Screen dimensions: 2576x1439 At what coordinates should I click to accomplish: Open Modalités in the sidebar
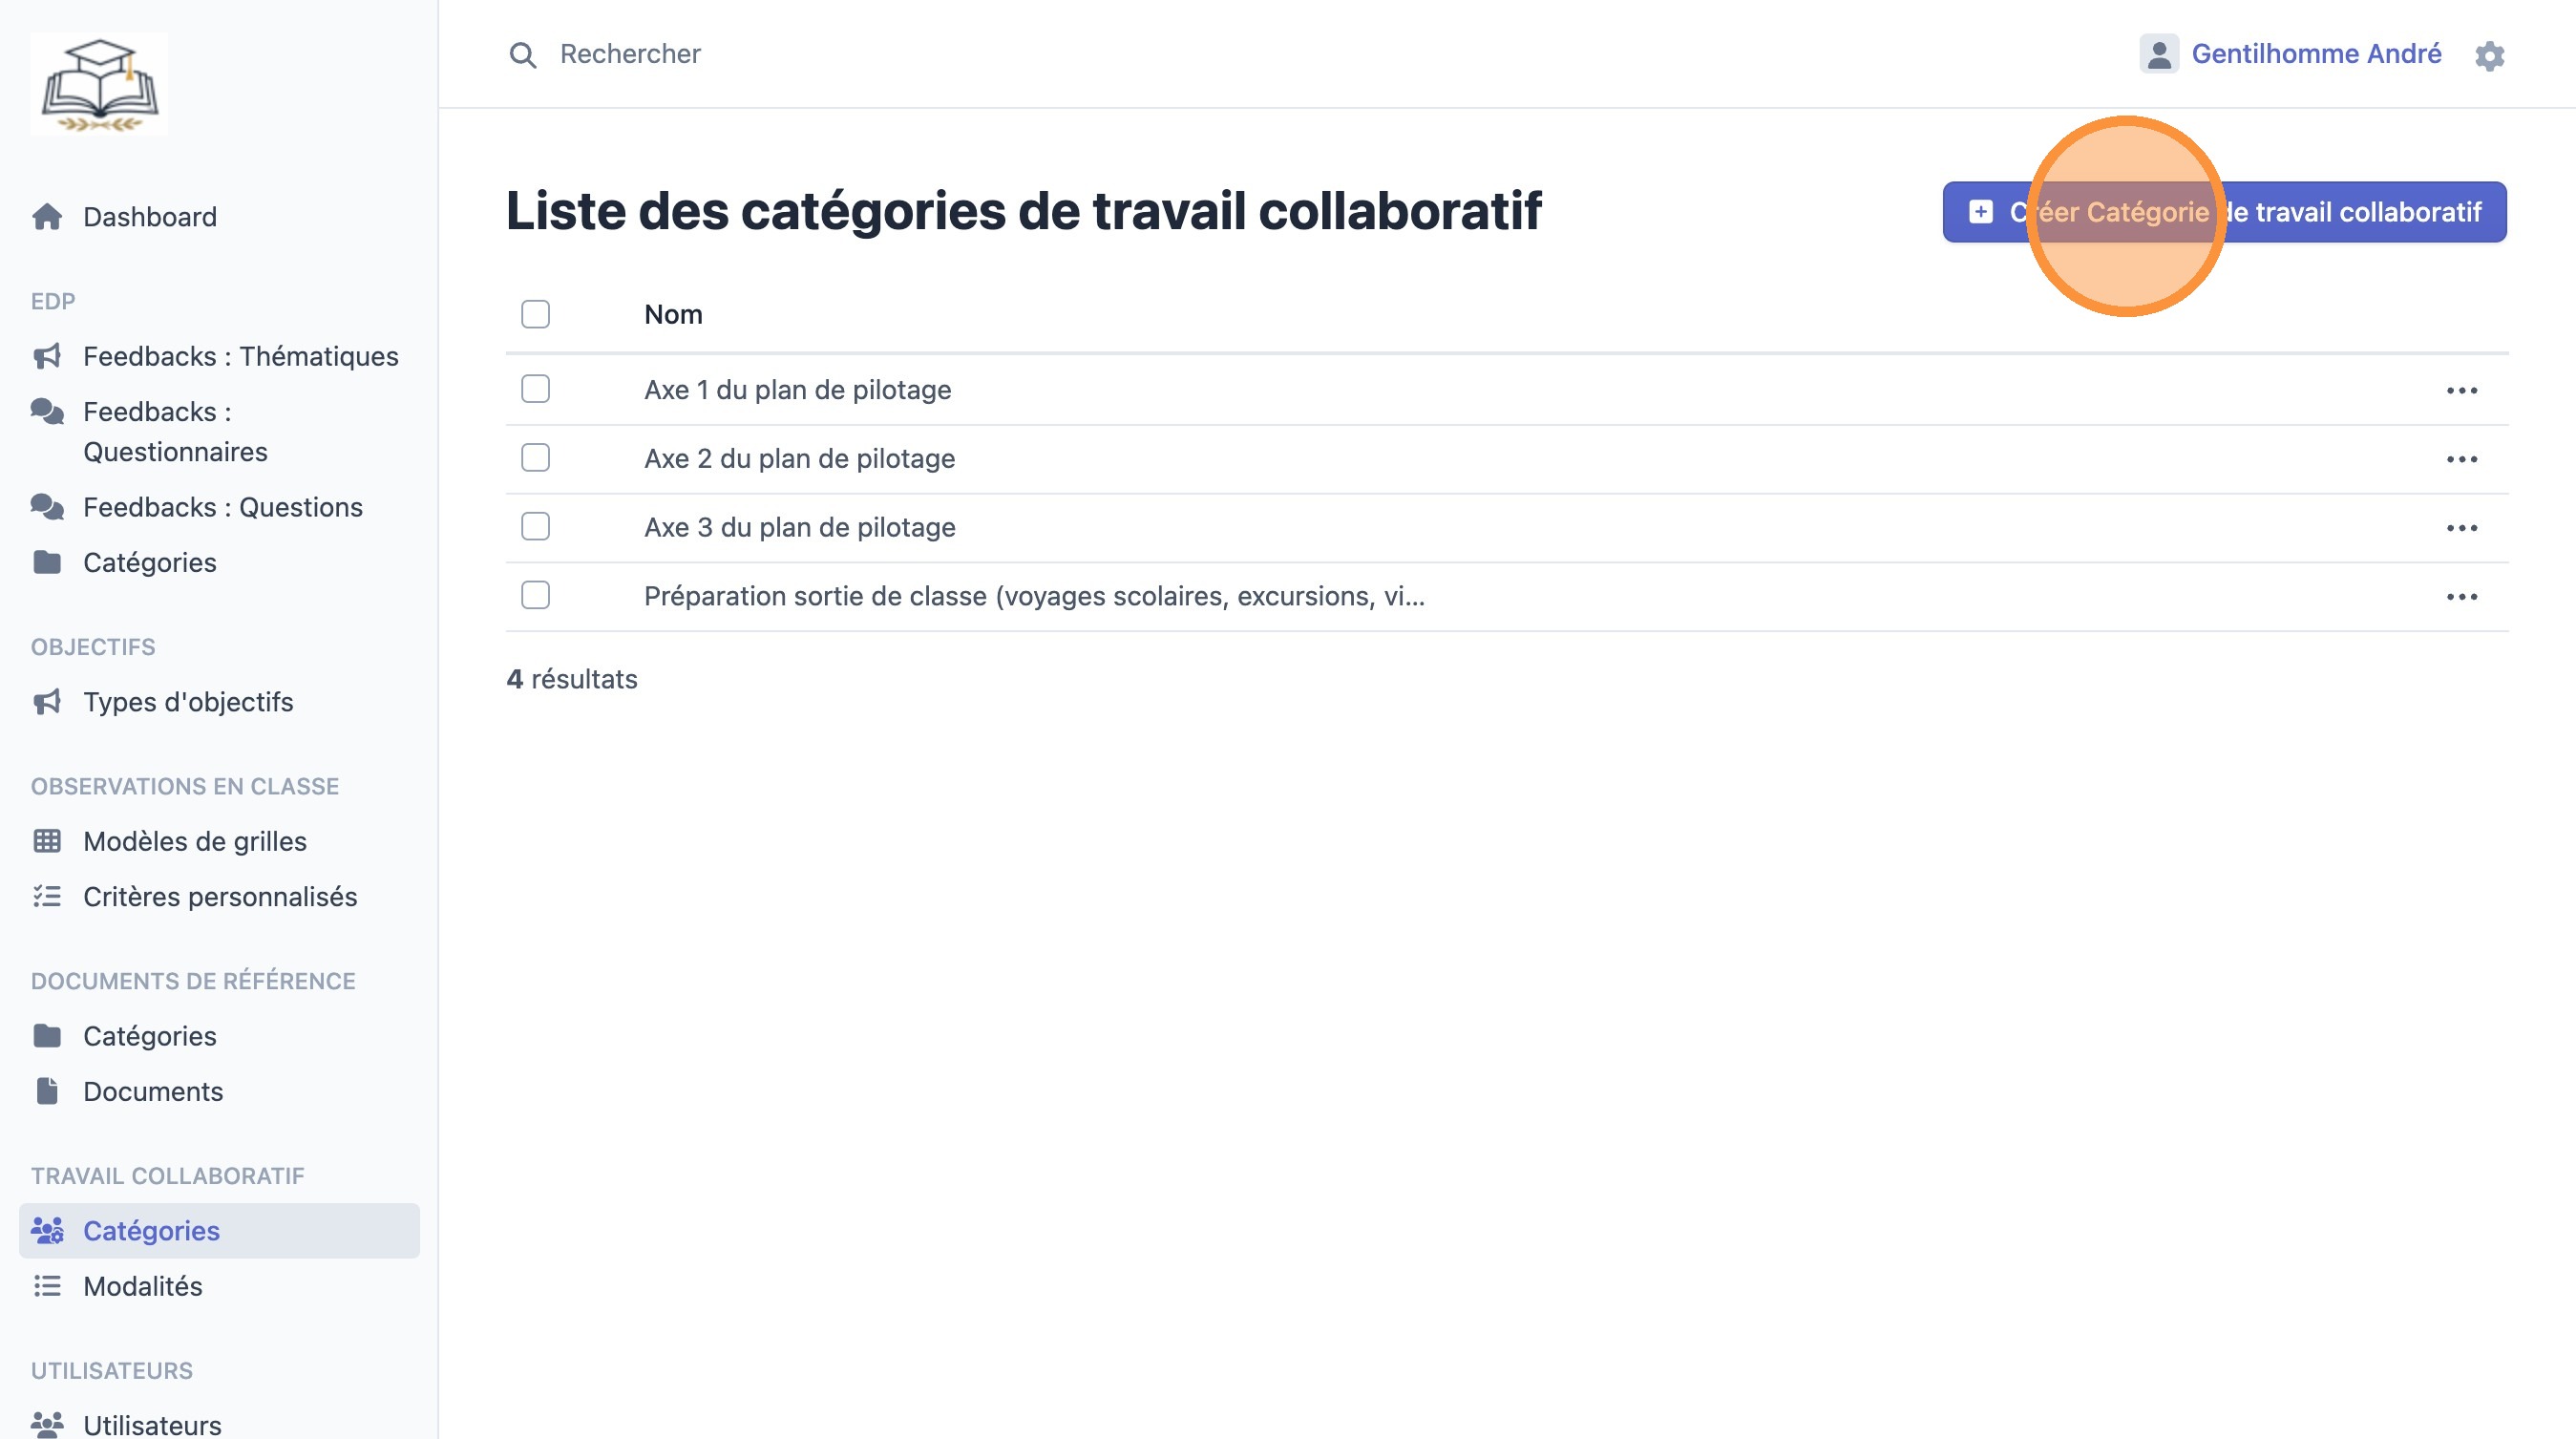[142, 1286]
